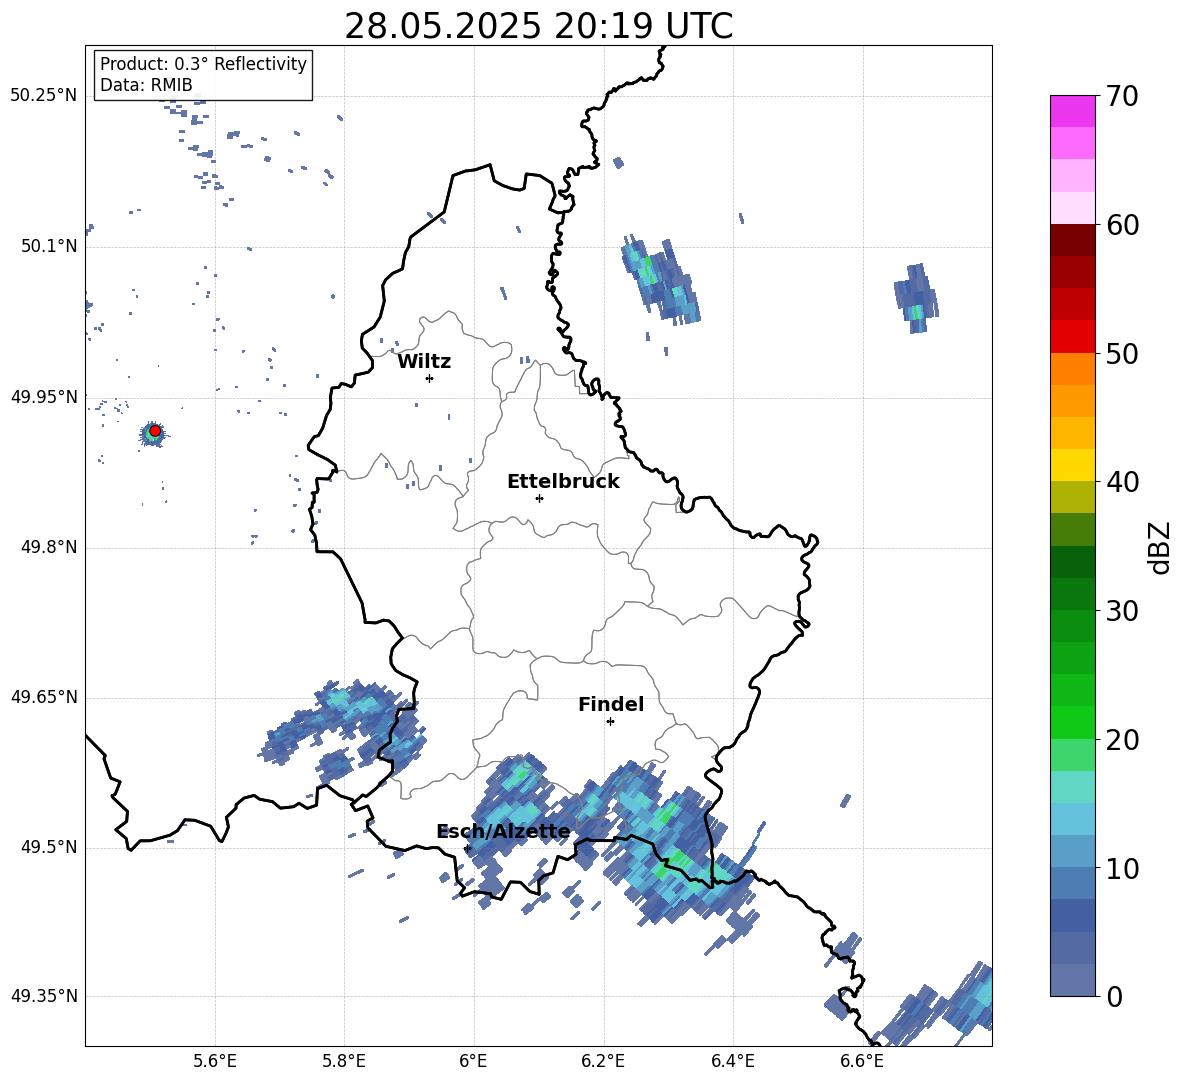Click the 5.8°E longitude label

[344, 1061]
